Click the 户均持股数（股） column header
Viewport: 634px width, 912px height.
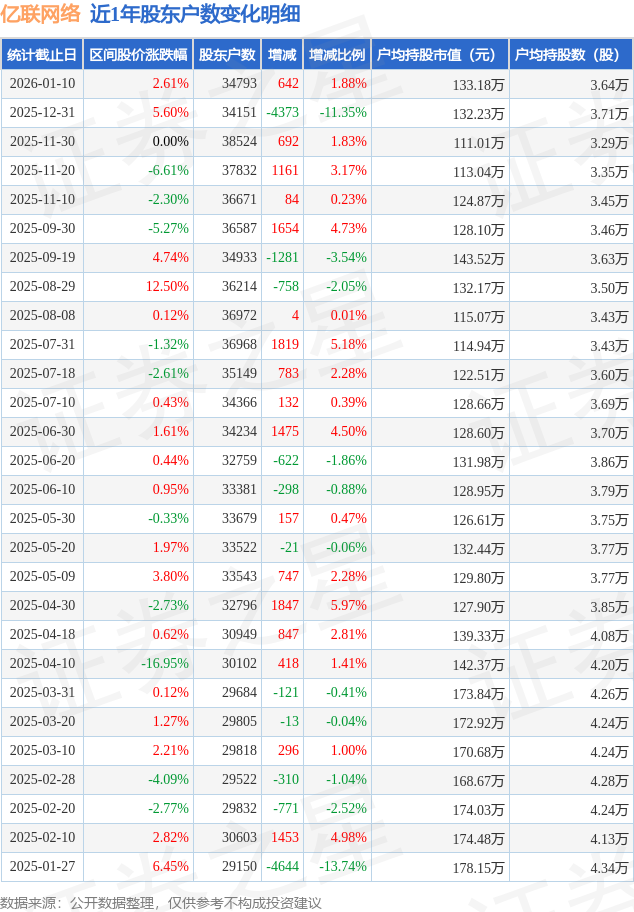click(571, 55)
